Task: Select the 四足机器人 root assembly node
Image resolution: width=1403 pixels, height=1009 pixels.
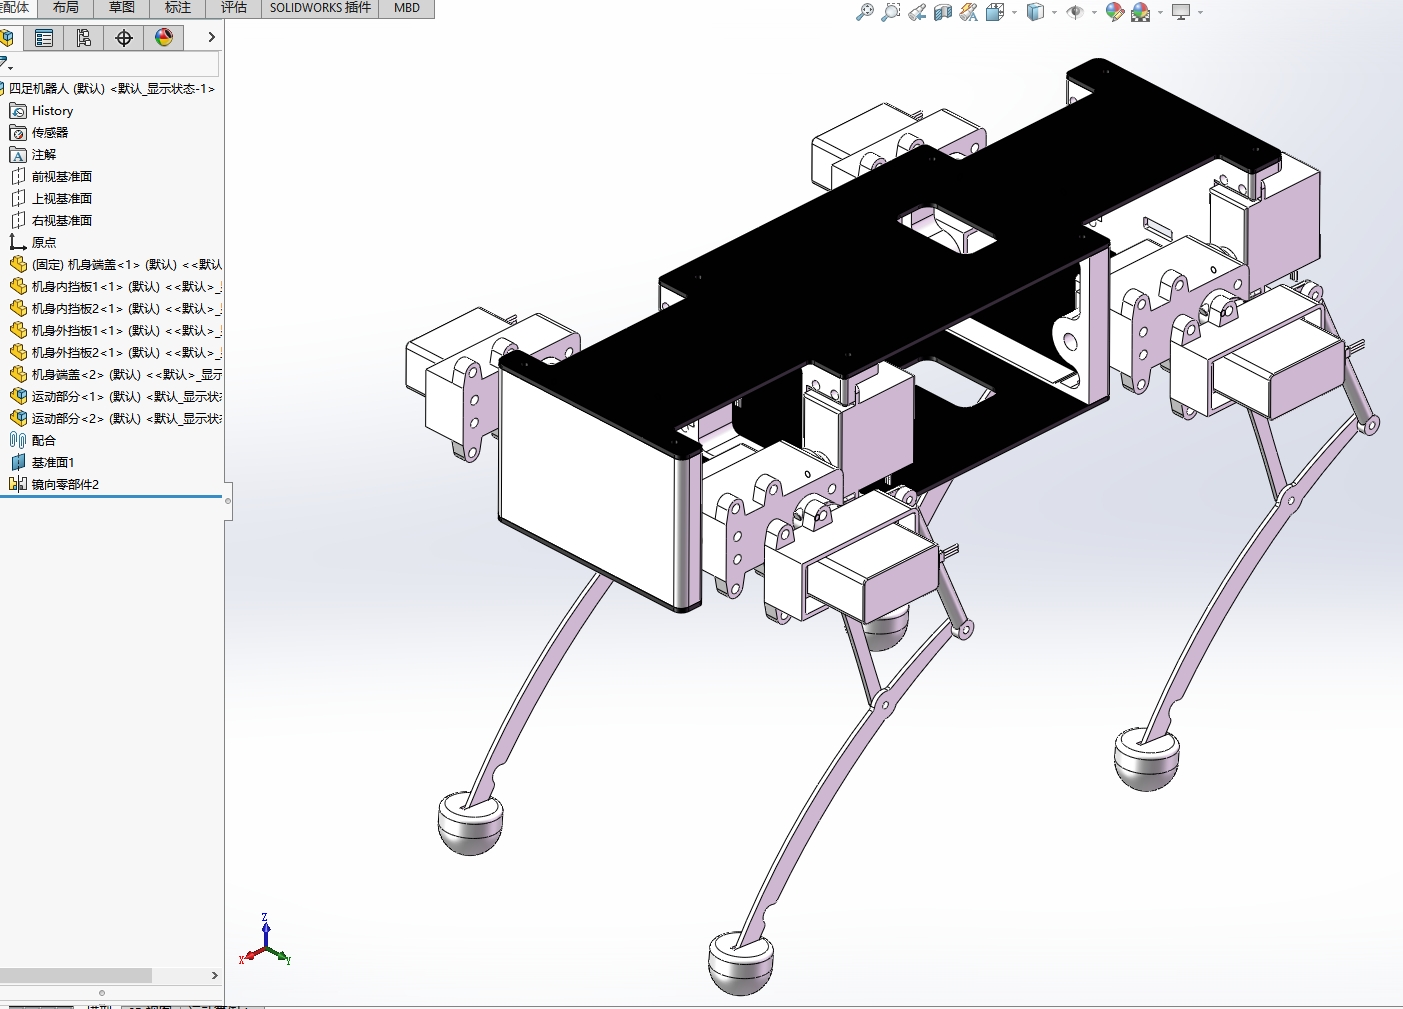Action: click(111, 89)
